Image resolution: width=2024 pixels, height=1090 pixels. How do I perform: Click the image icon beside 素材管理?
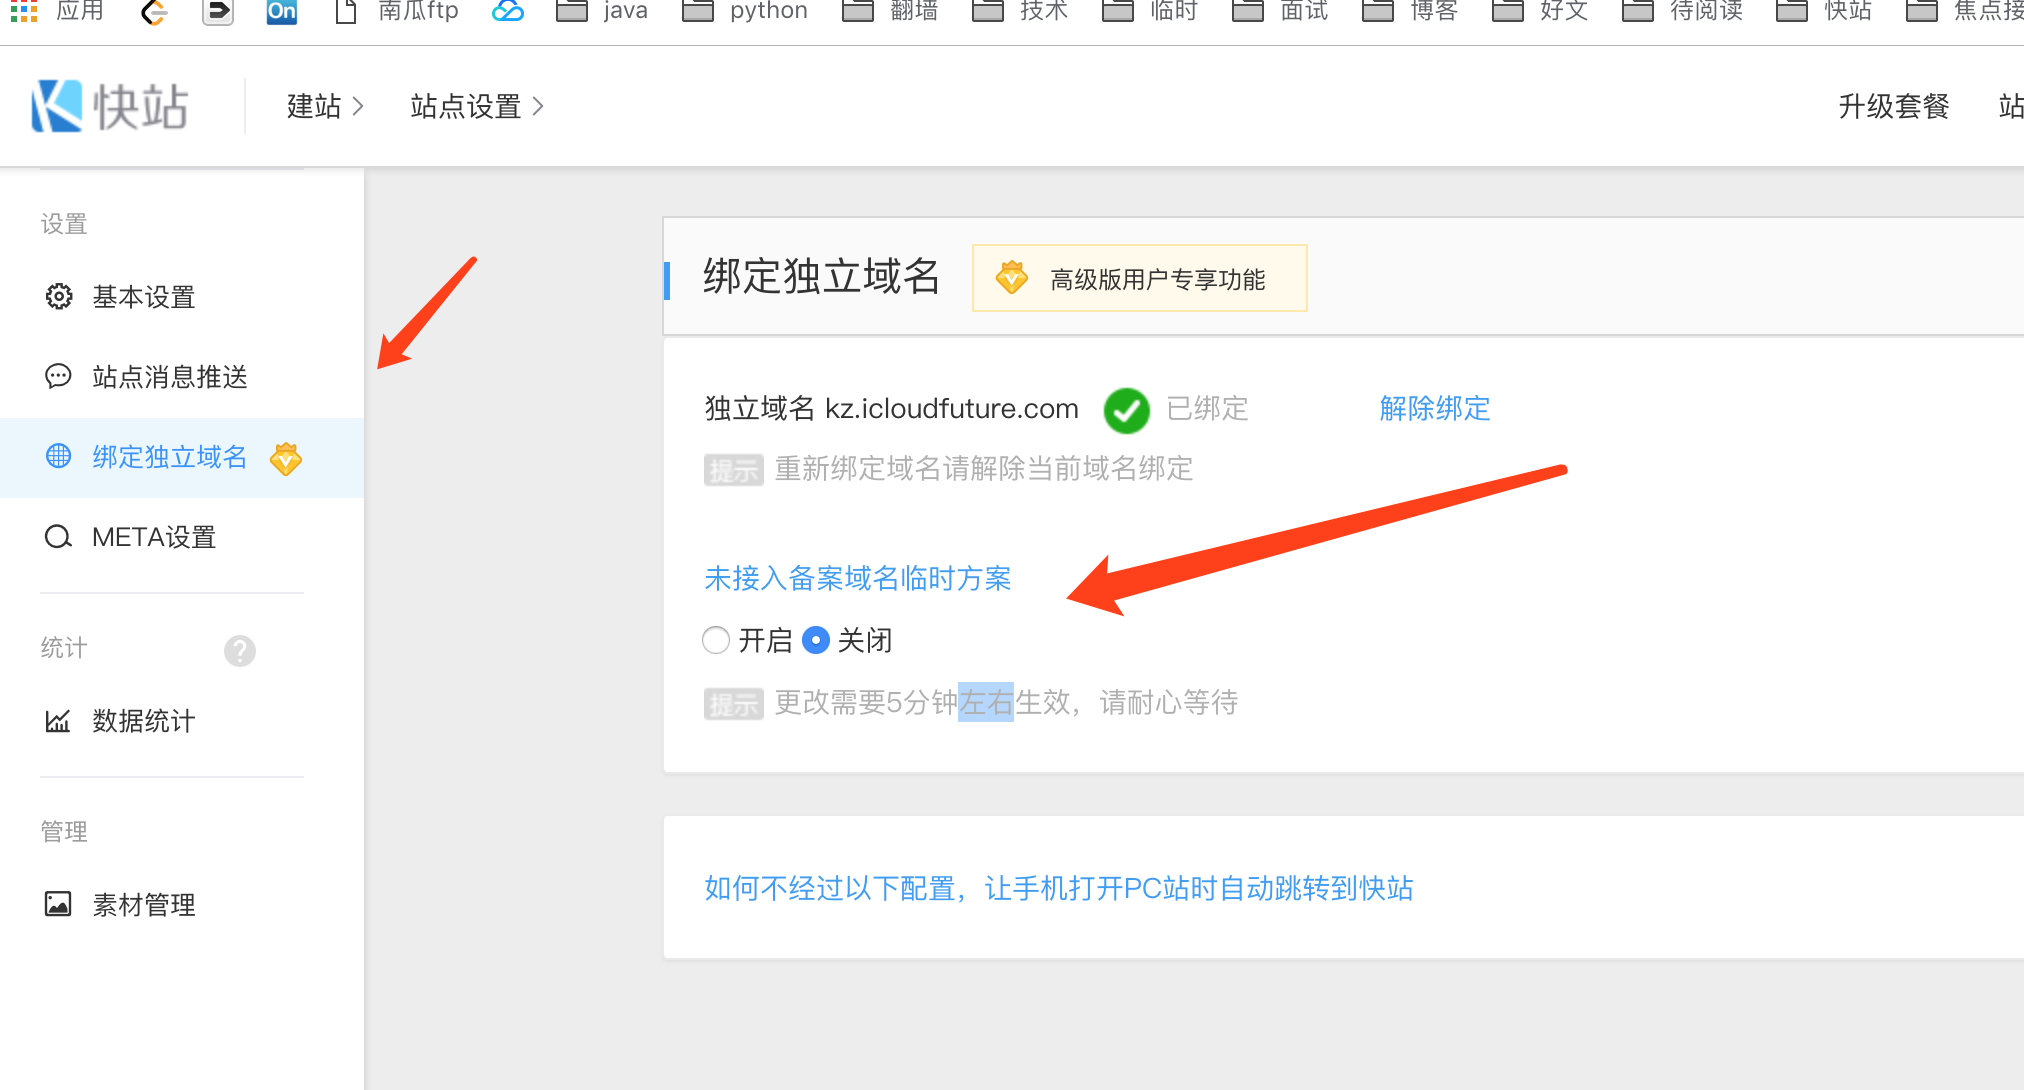[59, 905]
